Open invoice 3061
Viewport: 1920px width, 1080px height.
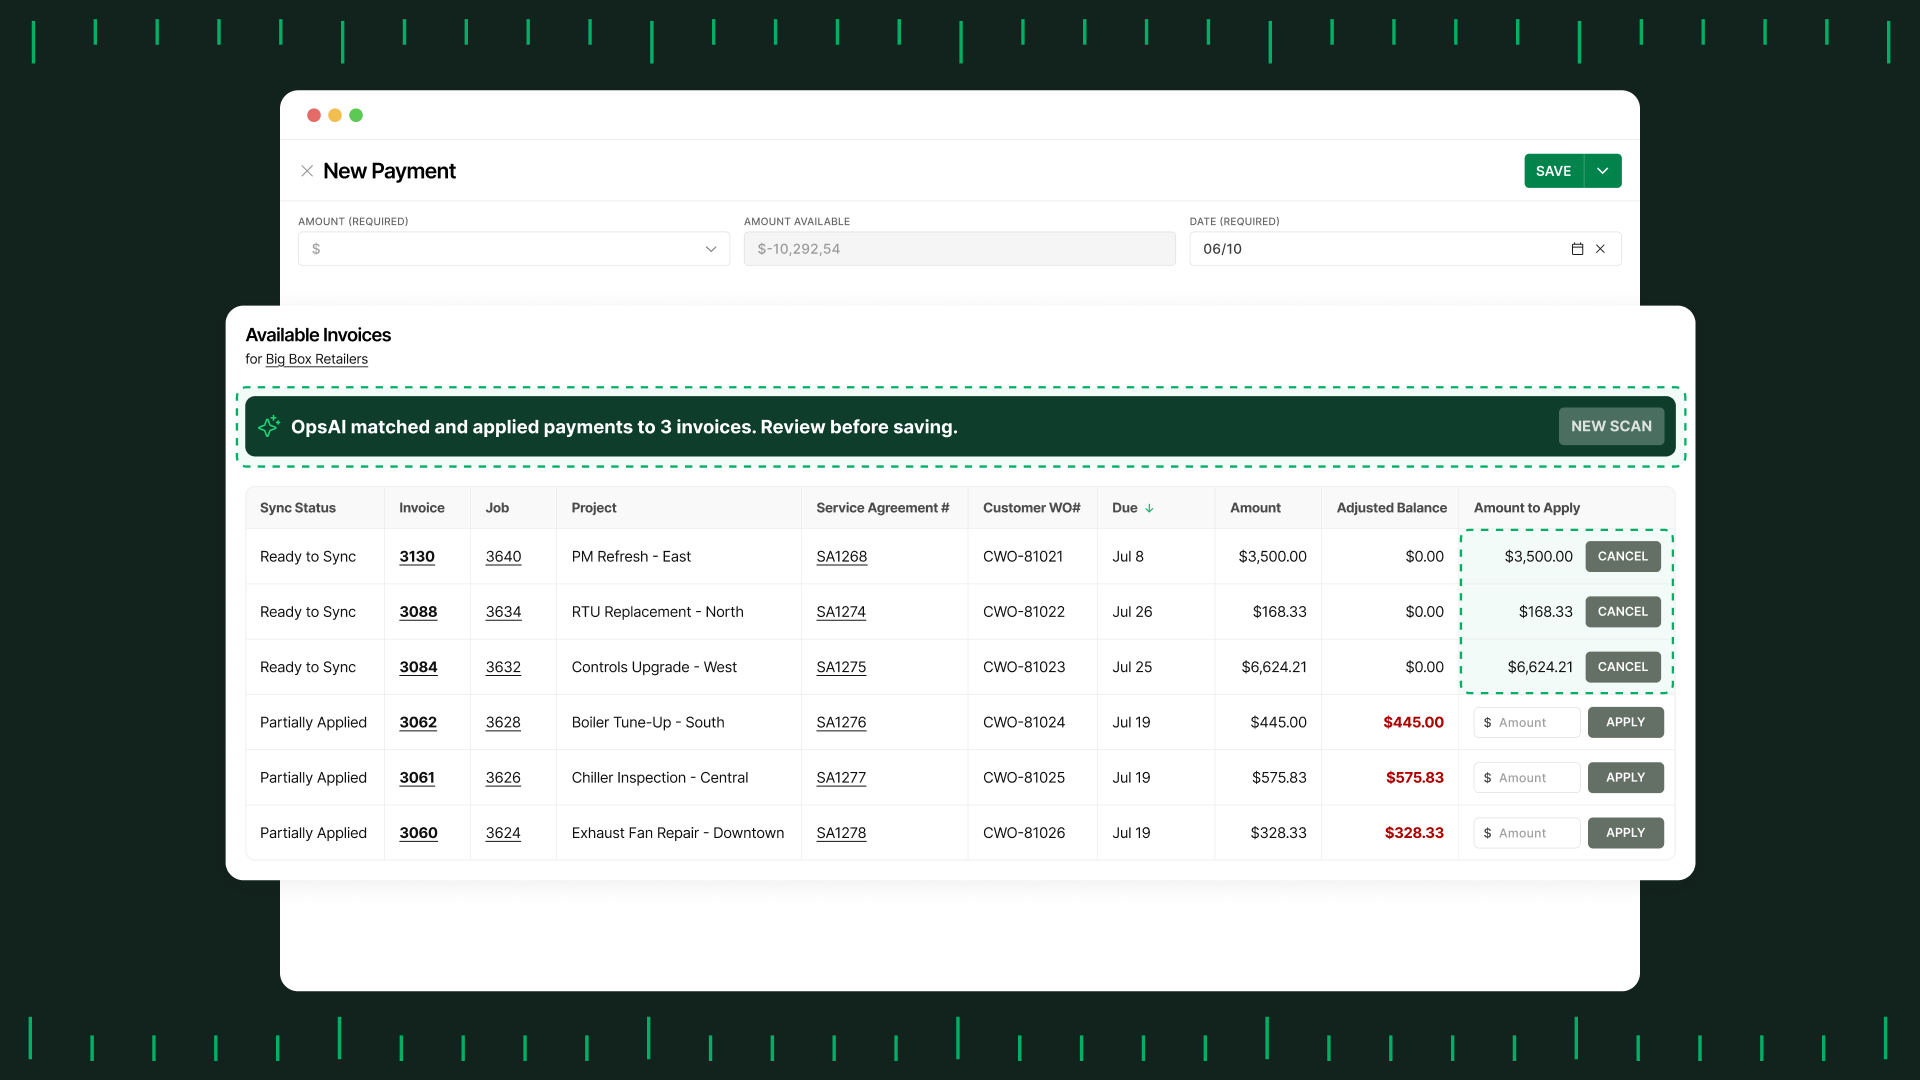[417, 777]
